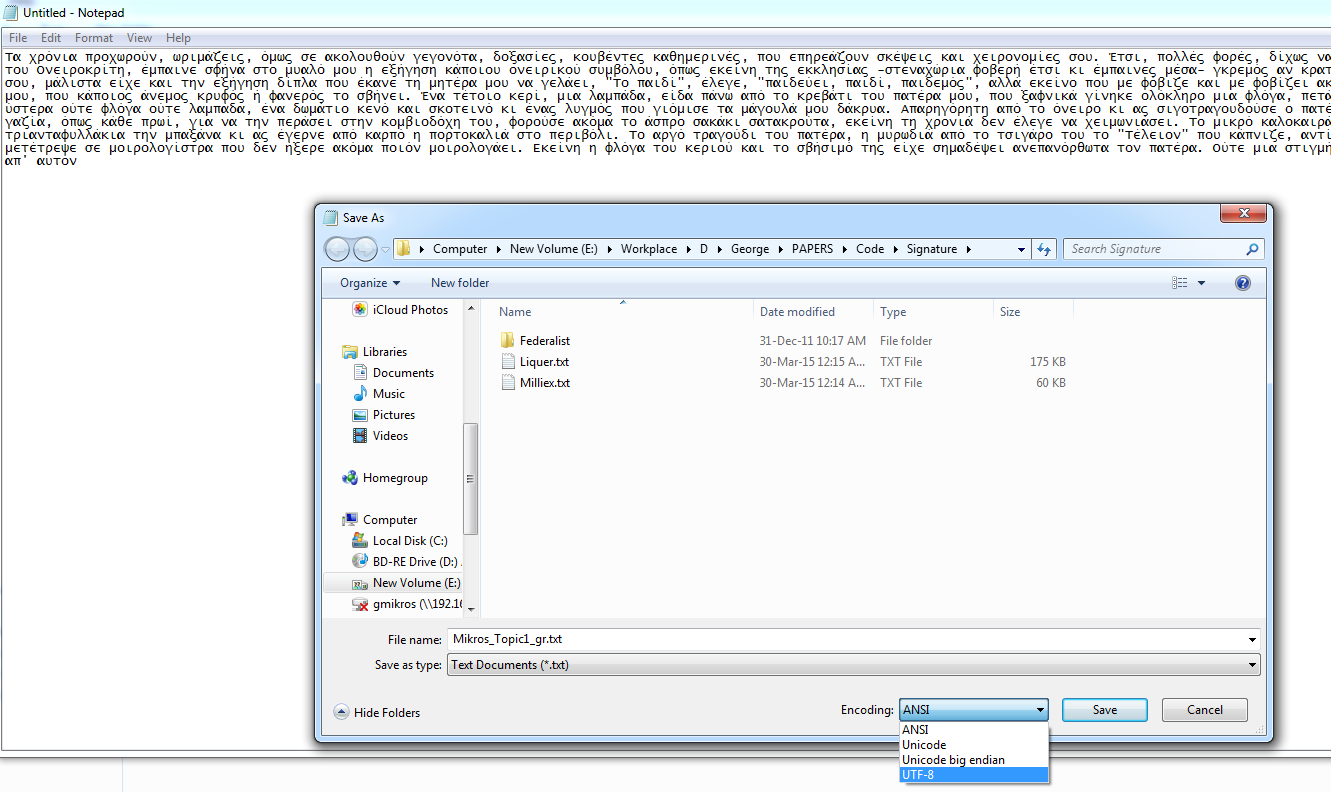Click the Federalist folder icon
Viewport: 1331px width, 792px height.
point(507,341)
